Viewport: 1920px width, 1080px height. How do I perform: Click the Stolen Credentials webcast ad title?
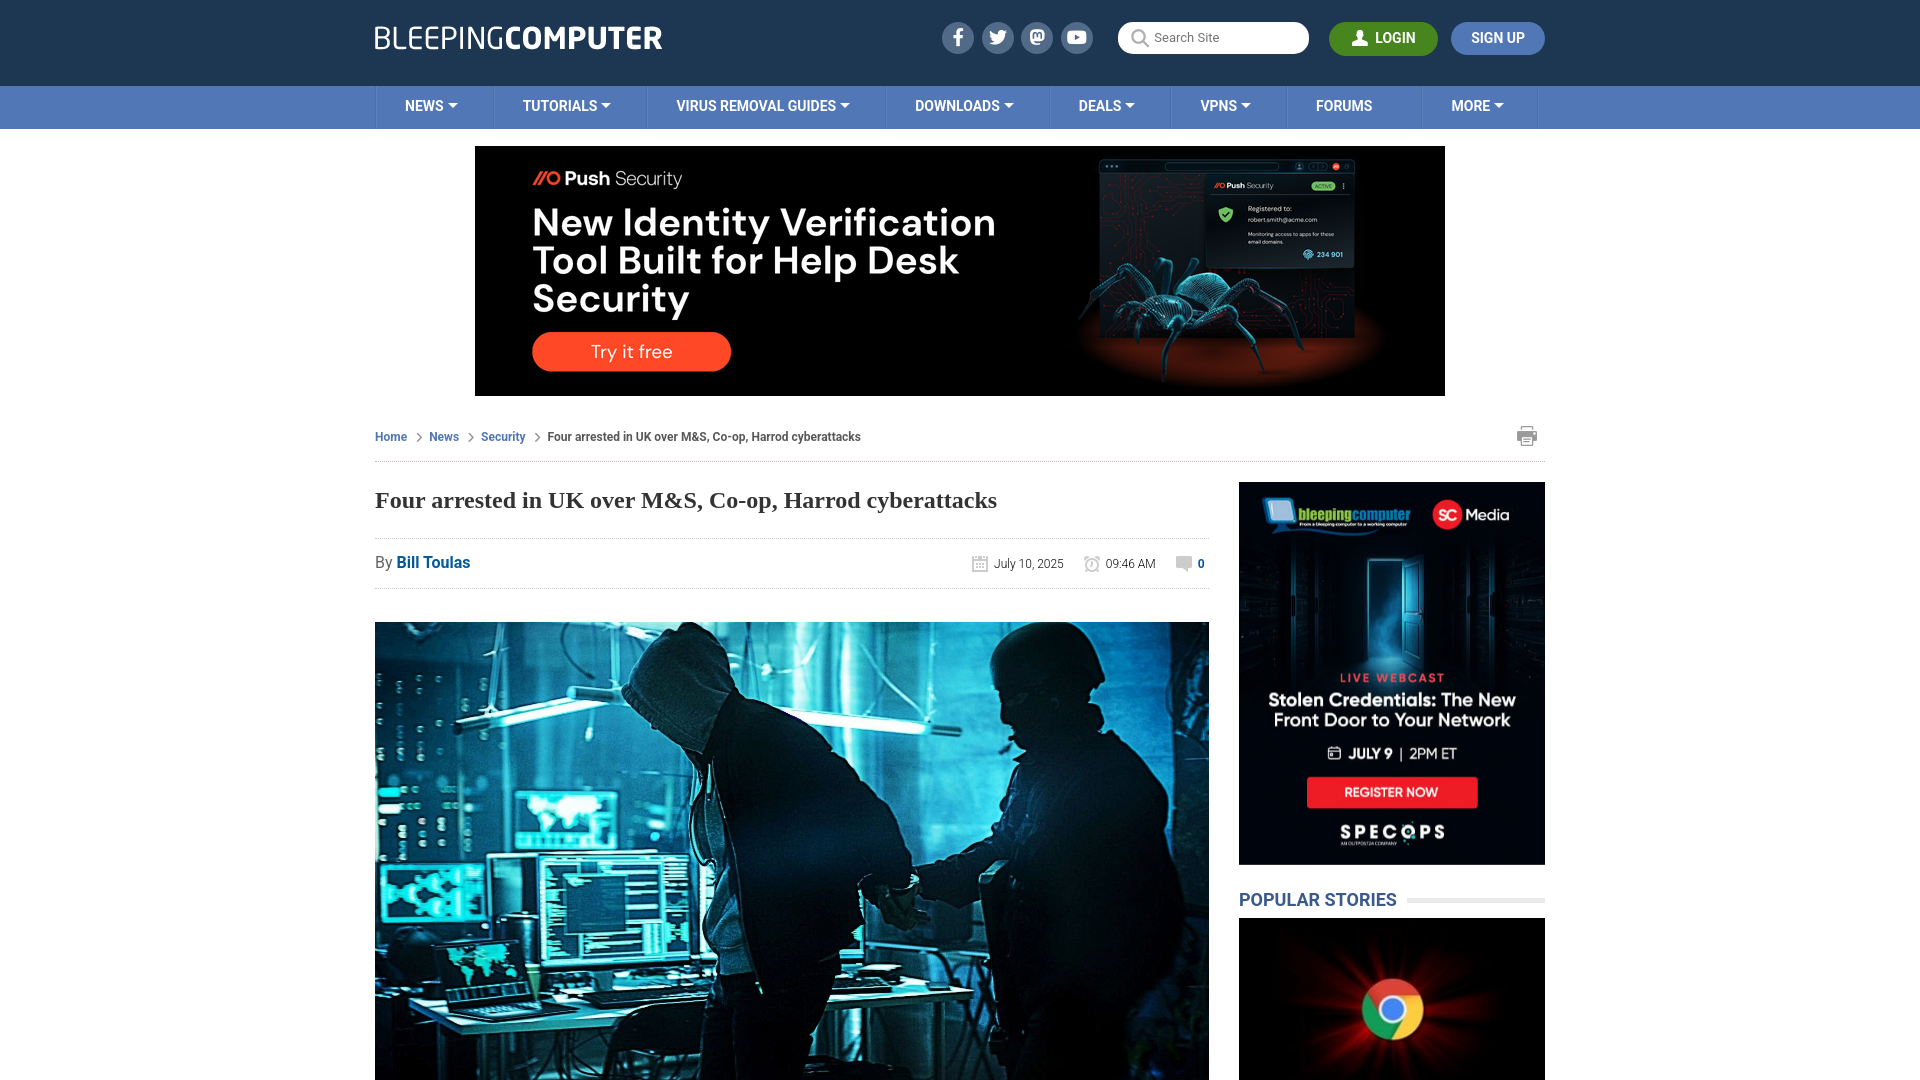(x=1391, y=710)
